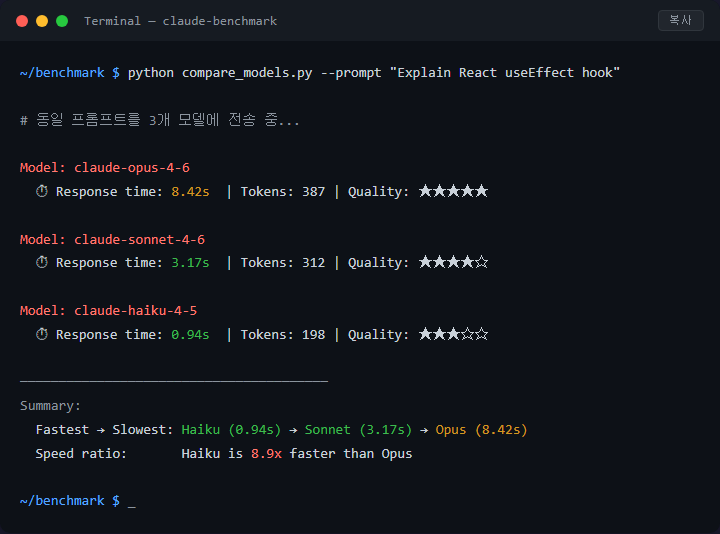Viewport: 720px width, 534px height.
Task: Click 'Tokens: 198' value
Action: click(x=283, y=335)
